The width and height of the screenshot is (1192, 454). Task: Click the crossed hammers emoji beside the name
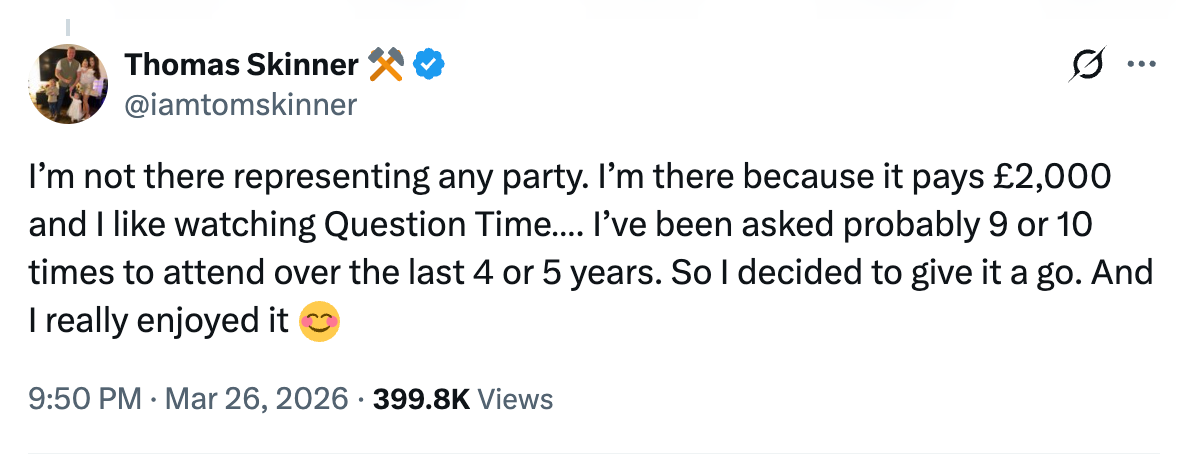(385, 66)
